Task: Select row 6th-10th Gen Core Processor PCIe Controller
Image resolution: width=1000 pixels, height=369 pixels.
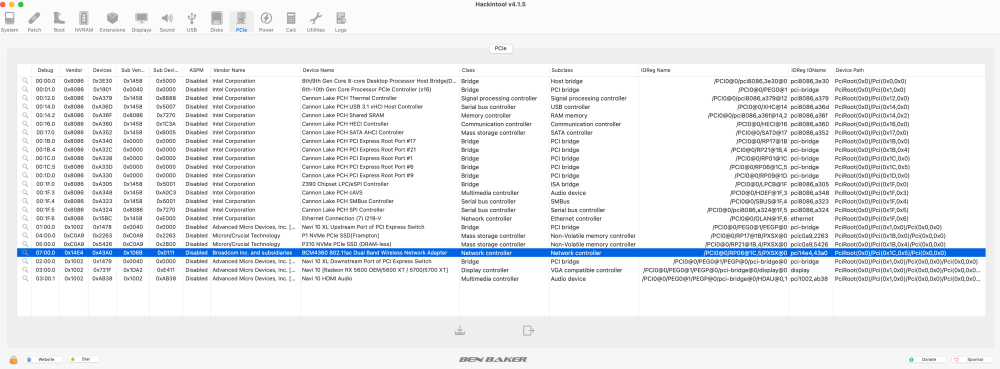Action: [x=502, y=90]
